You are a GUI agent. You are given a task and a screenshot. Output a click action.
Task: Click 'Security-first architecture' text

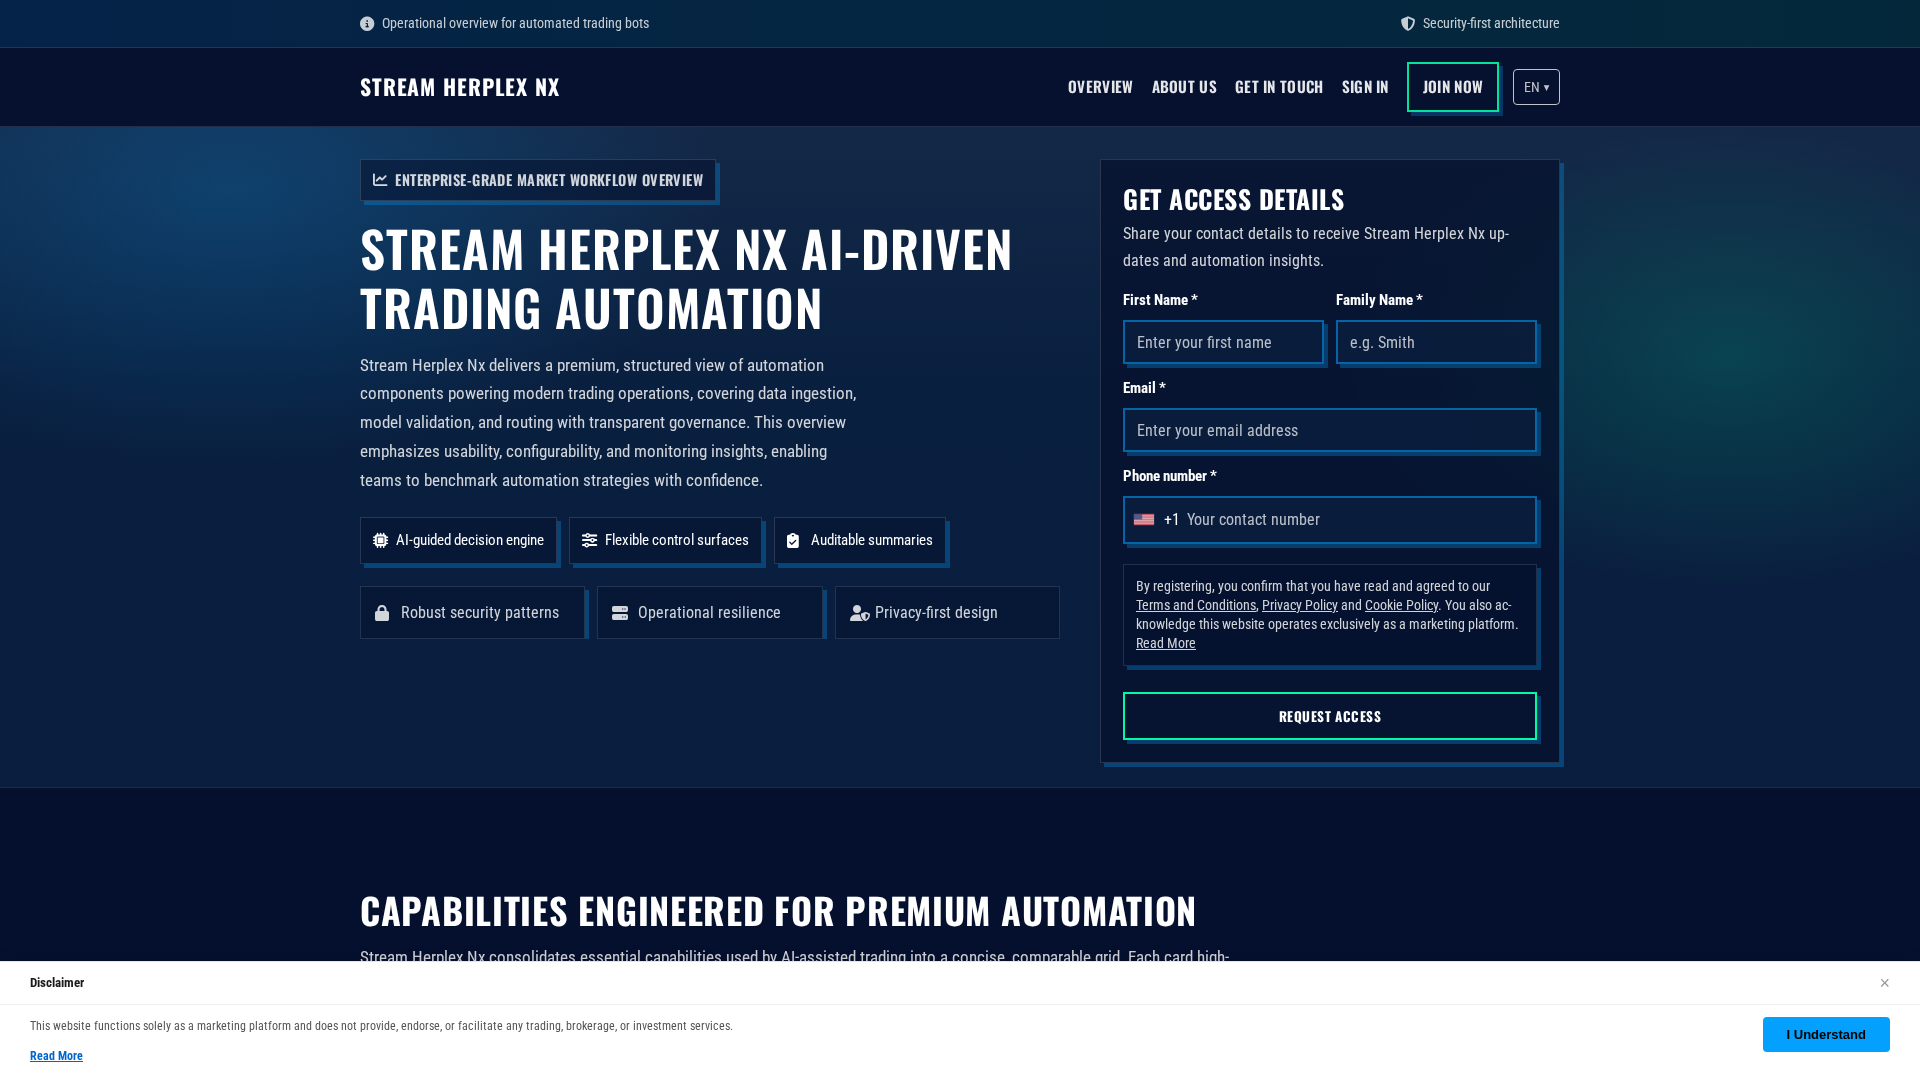pos(1491,23)
